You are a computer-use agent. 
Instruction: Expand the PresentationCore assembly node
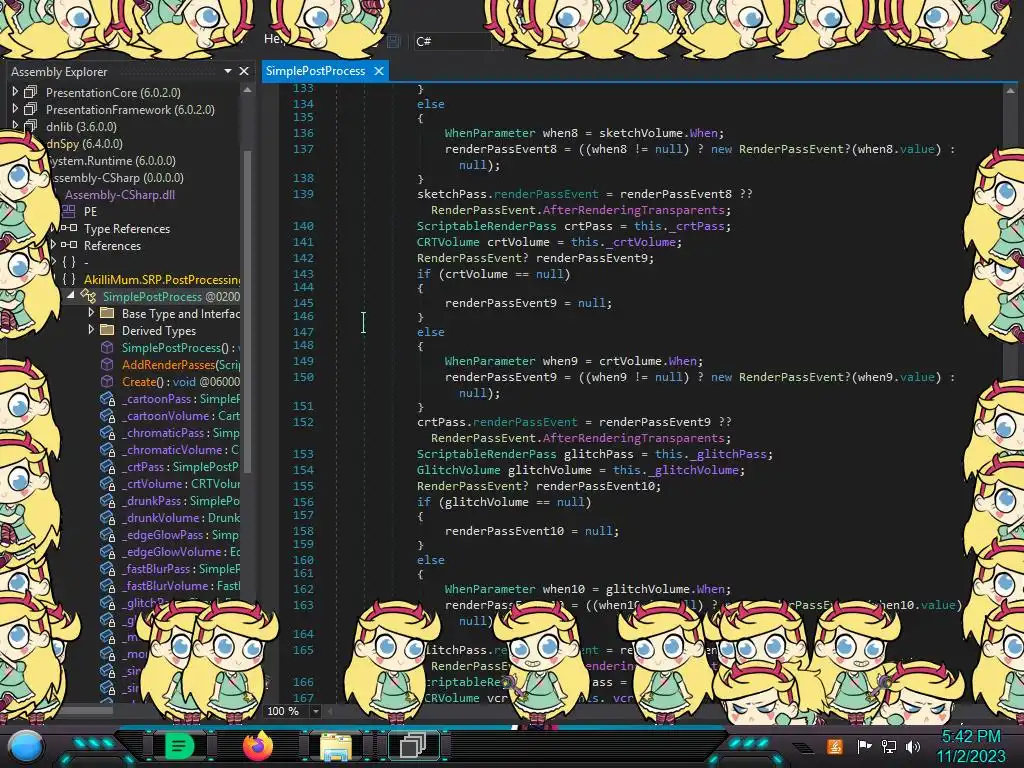point(15,92)
